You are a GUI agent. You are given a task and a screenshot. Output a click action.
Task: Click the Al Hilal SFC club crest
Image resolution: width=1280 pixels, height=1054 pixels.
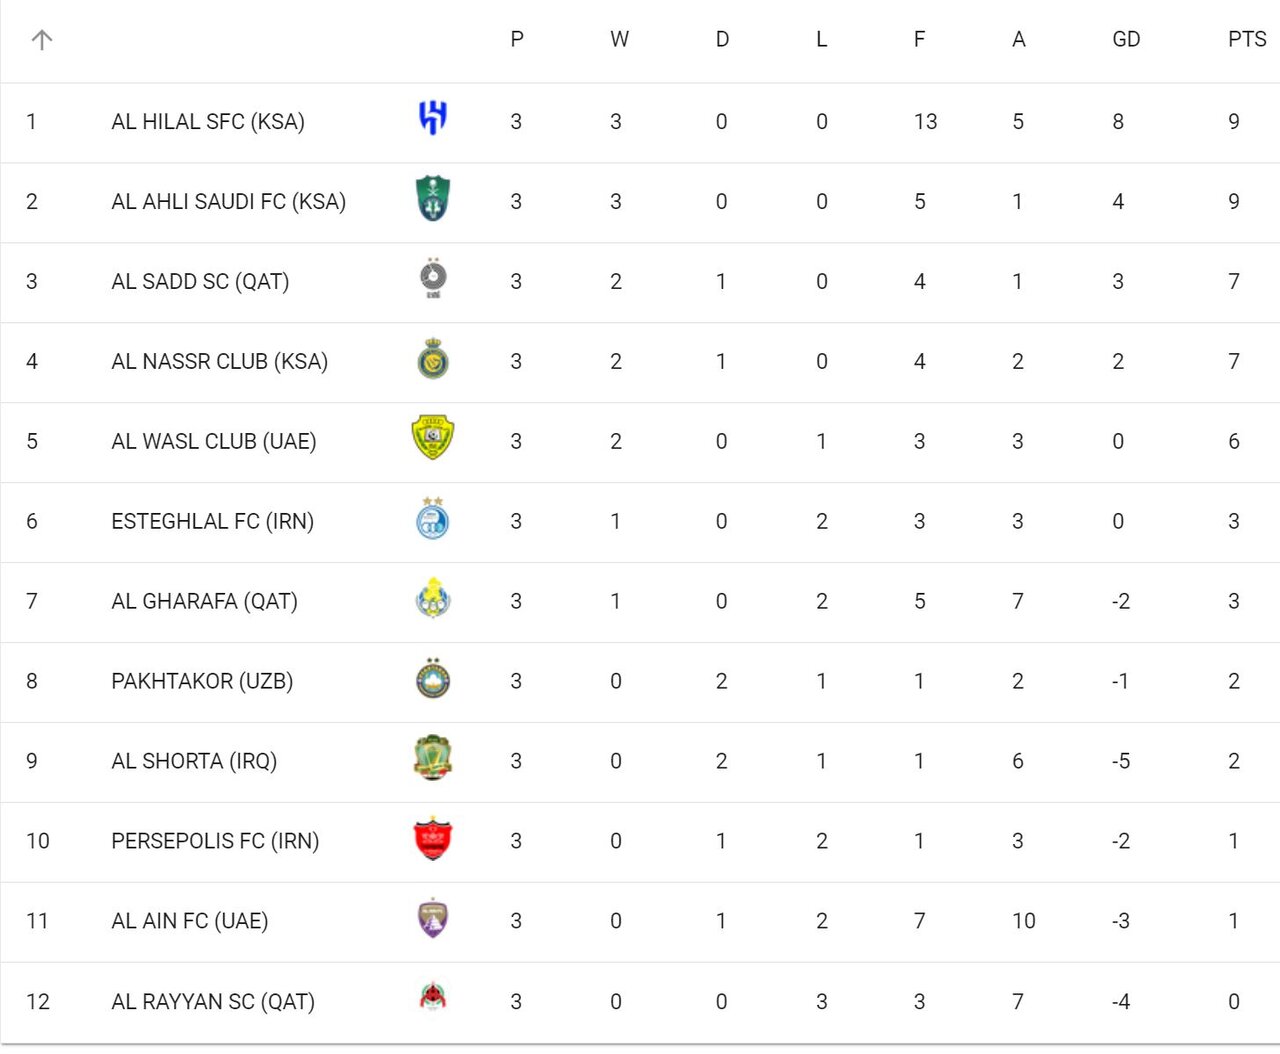(432, 119)
